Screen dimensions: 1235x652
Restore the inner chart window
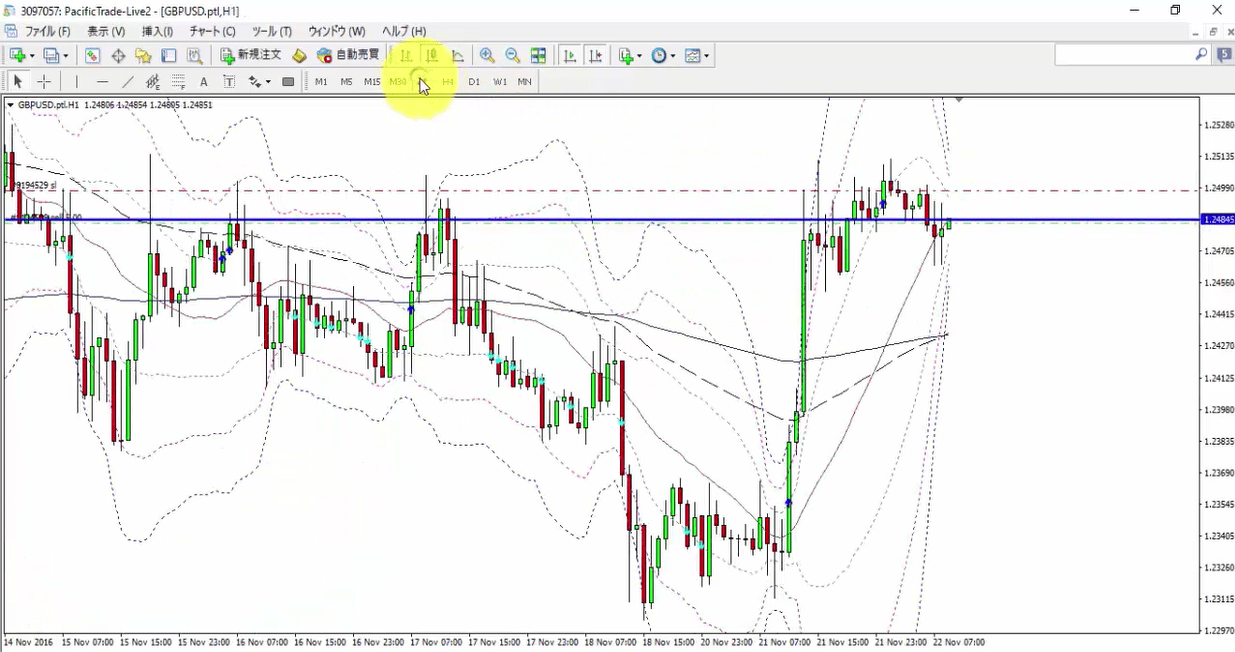[x=1213, y=32]
